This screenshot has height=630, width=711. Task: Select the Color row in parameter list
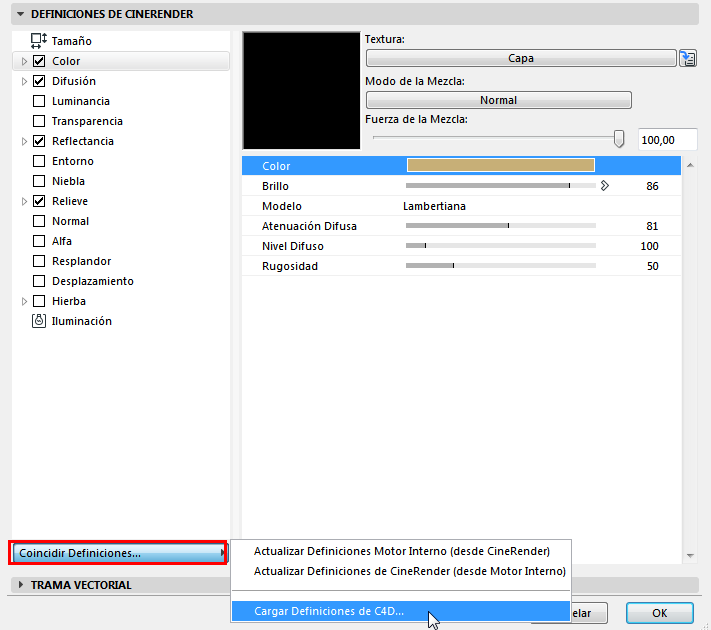click(461, 166)
